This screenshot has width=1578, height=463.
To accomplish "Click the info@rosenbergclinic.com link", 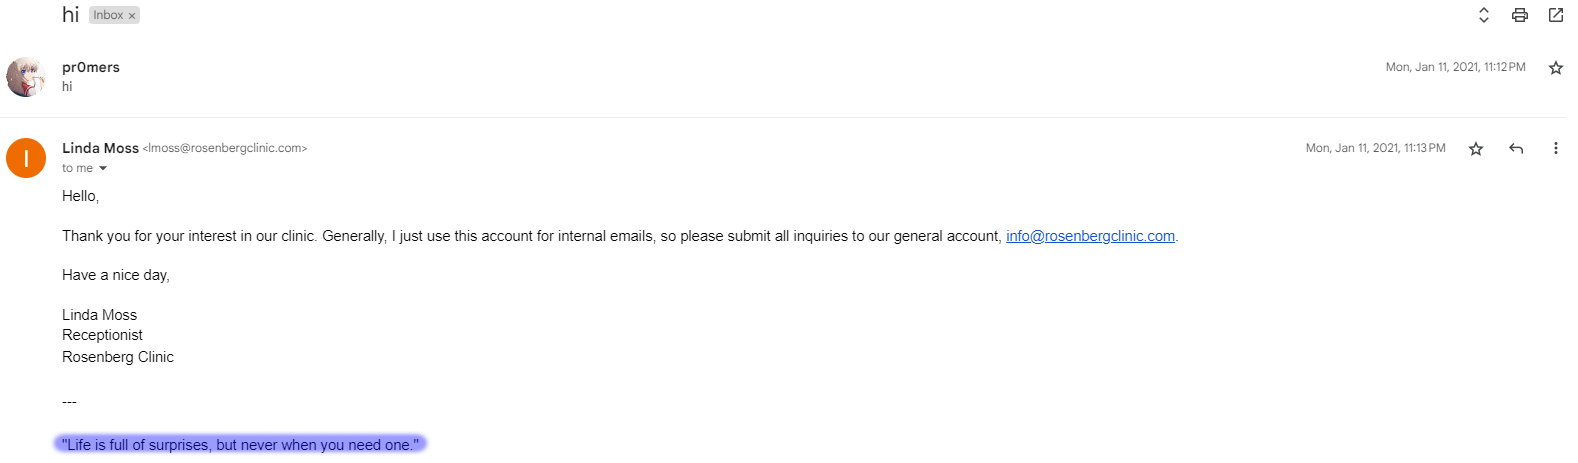I will pos(1090,236).
